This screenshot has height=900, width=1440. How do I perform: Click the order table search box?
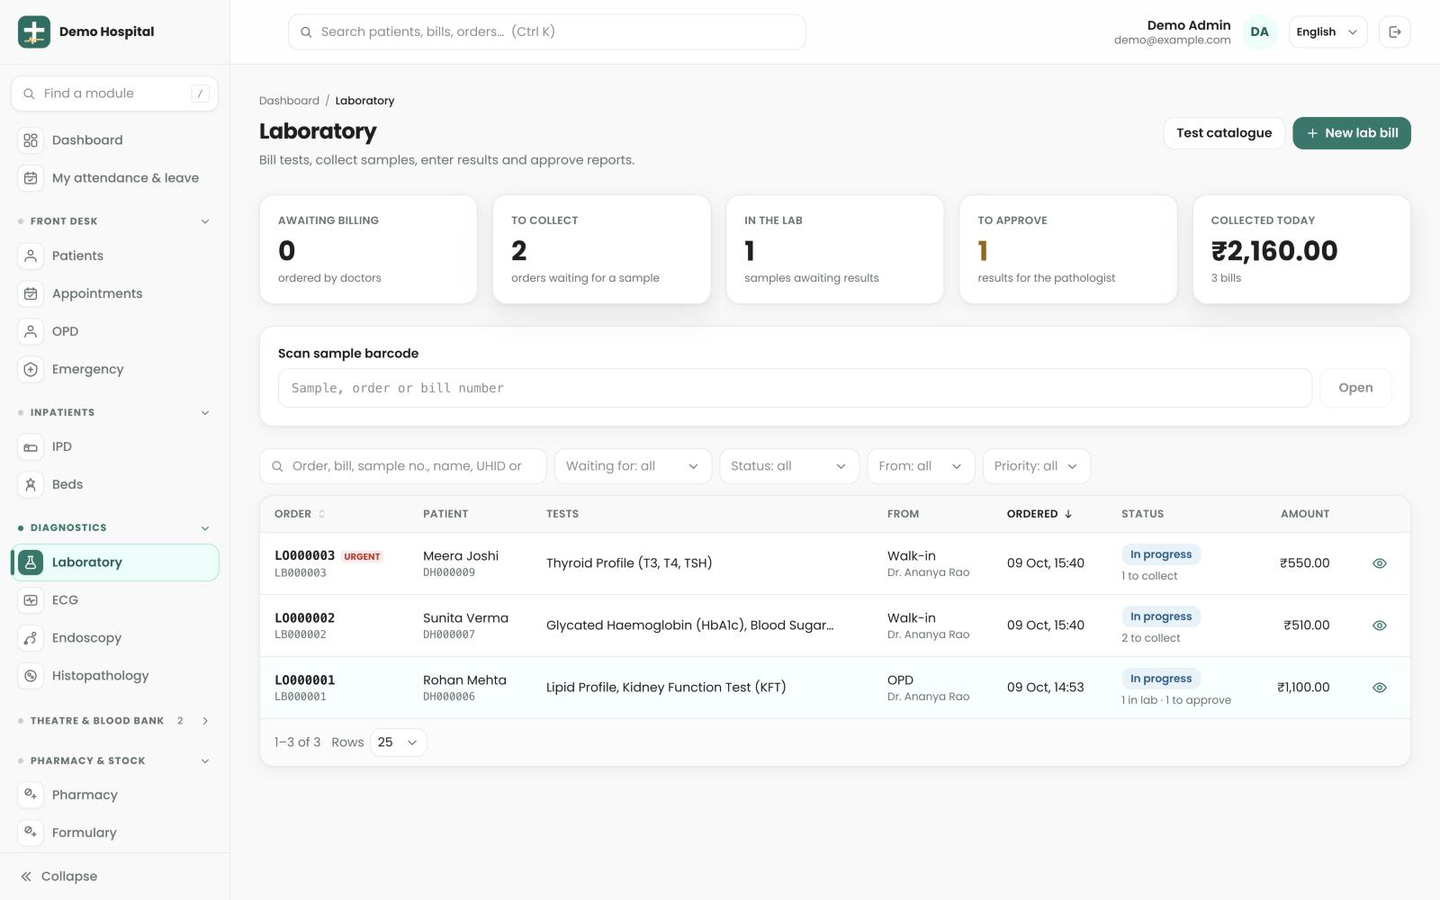pos(403,466)
